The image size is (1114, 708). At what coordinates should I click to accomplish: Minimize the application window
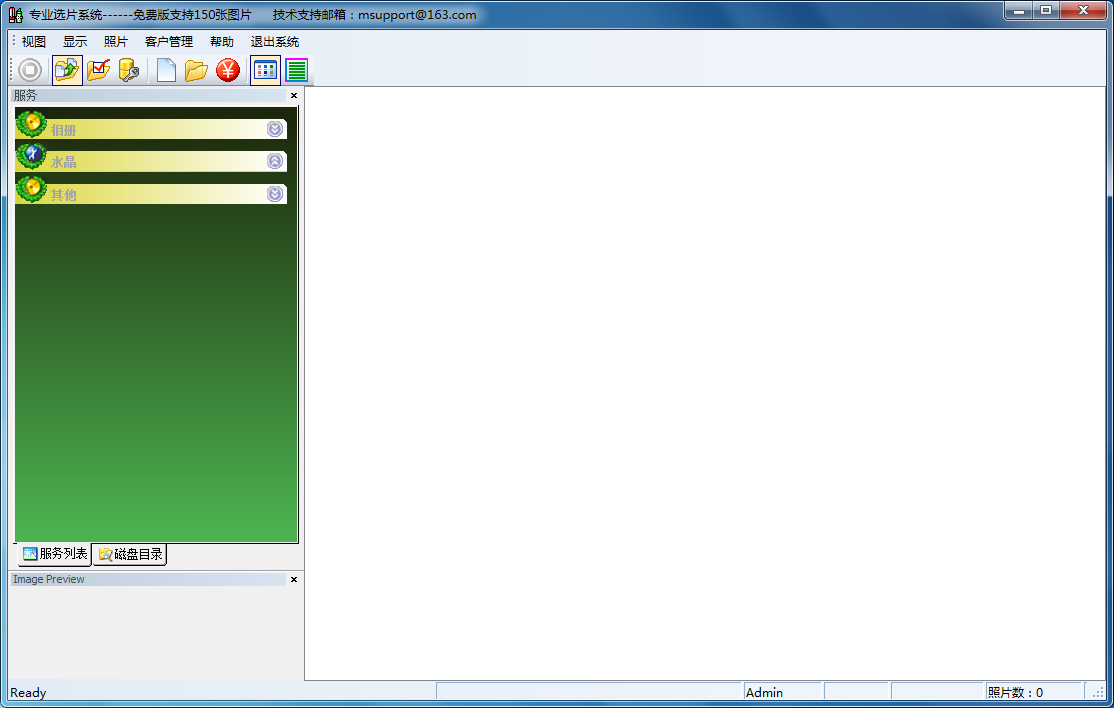point(1018,11)
